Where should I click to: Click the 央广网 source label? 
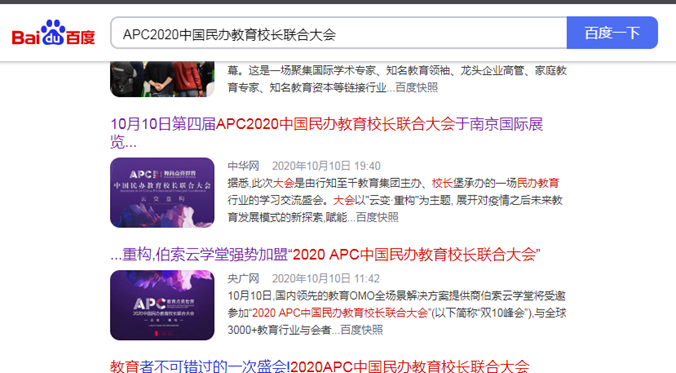[x=243, y=279]
